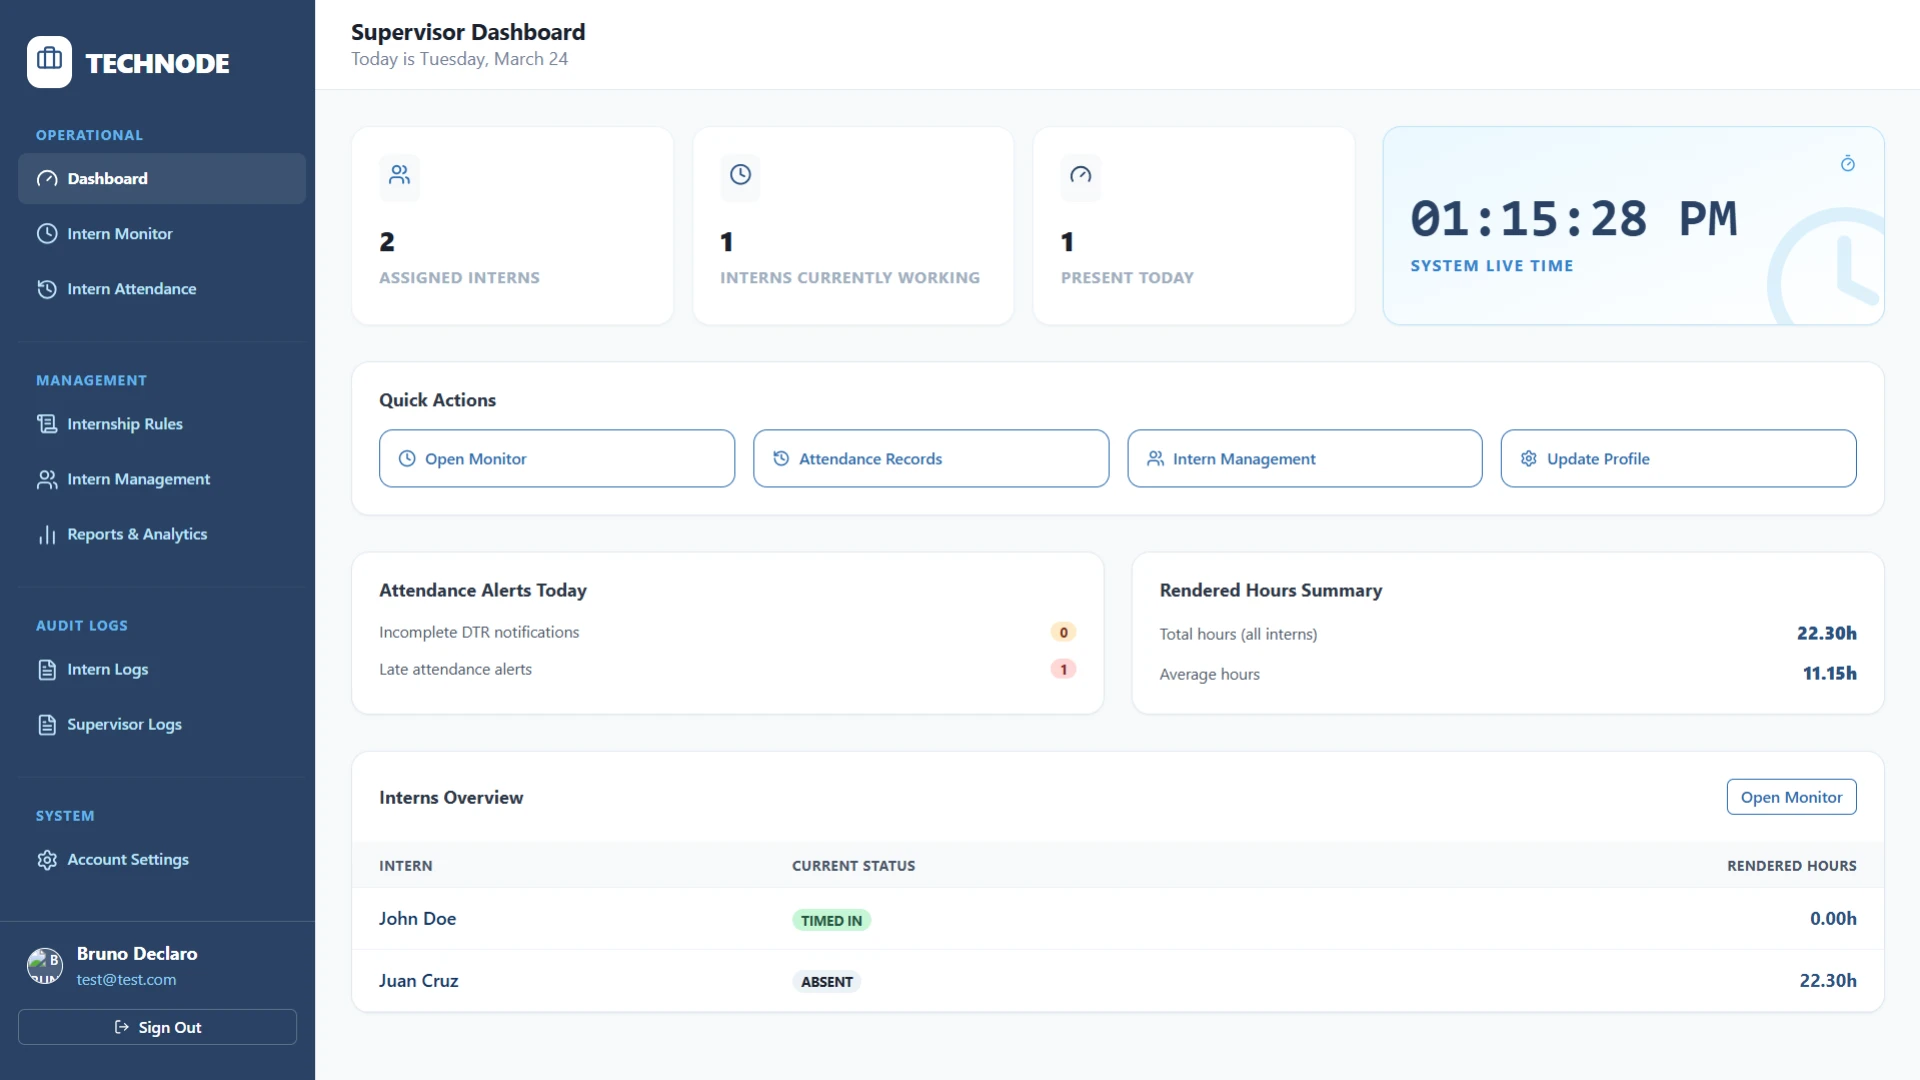The height and width of the screenshot is (1080, 1920).
Task: Click the Supervisor Logs file icon
Action: point(47,725)
